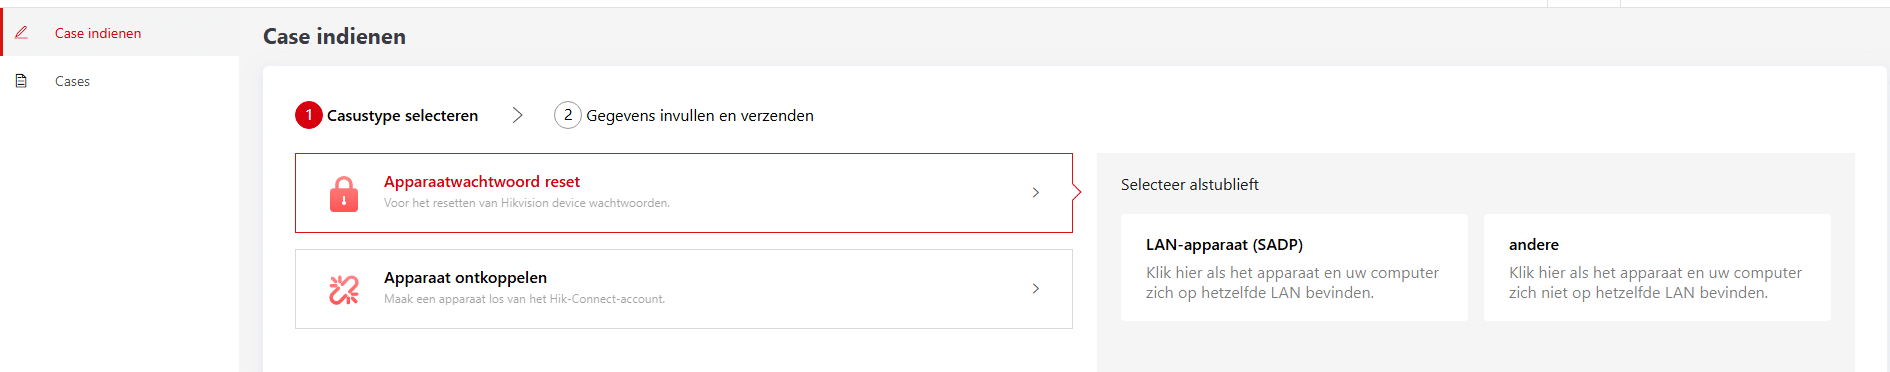Click the red lock icon for password reset
Image resolution: width=1890 pixels, height=372 pixels.
tap(344, 193)
